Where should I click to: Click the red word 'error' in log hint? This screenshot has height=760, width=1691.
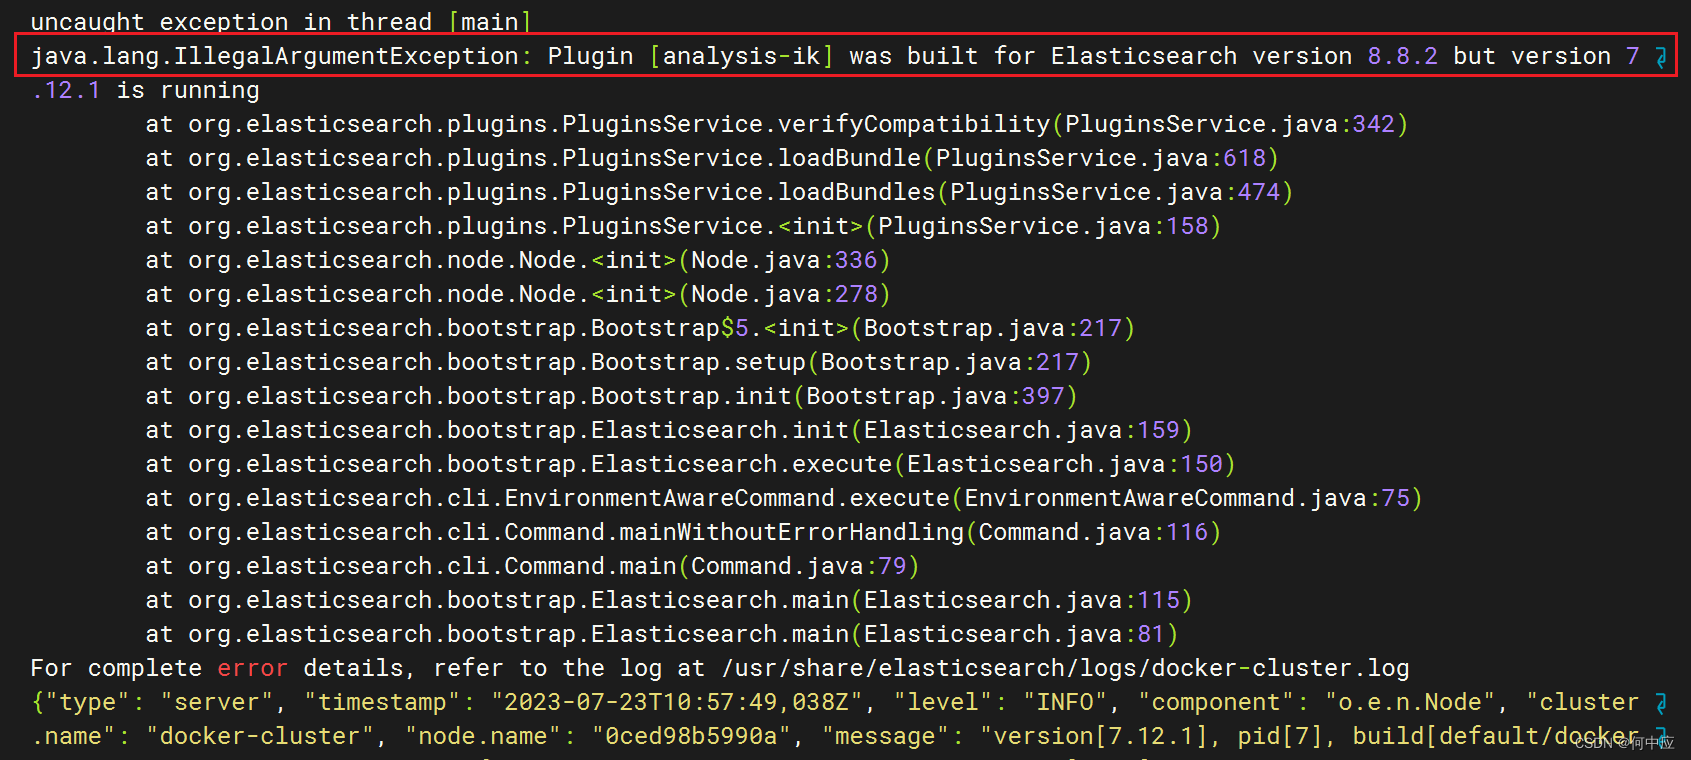point(252,668)
